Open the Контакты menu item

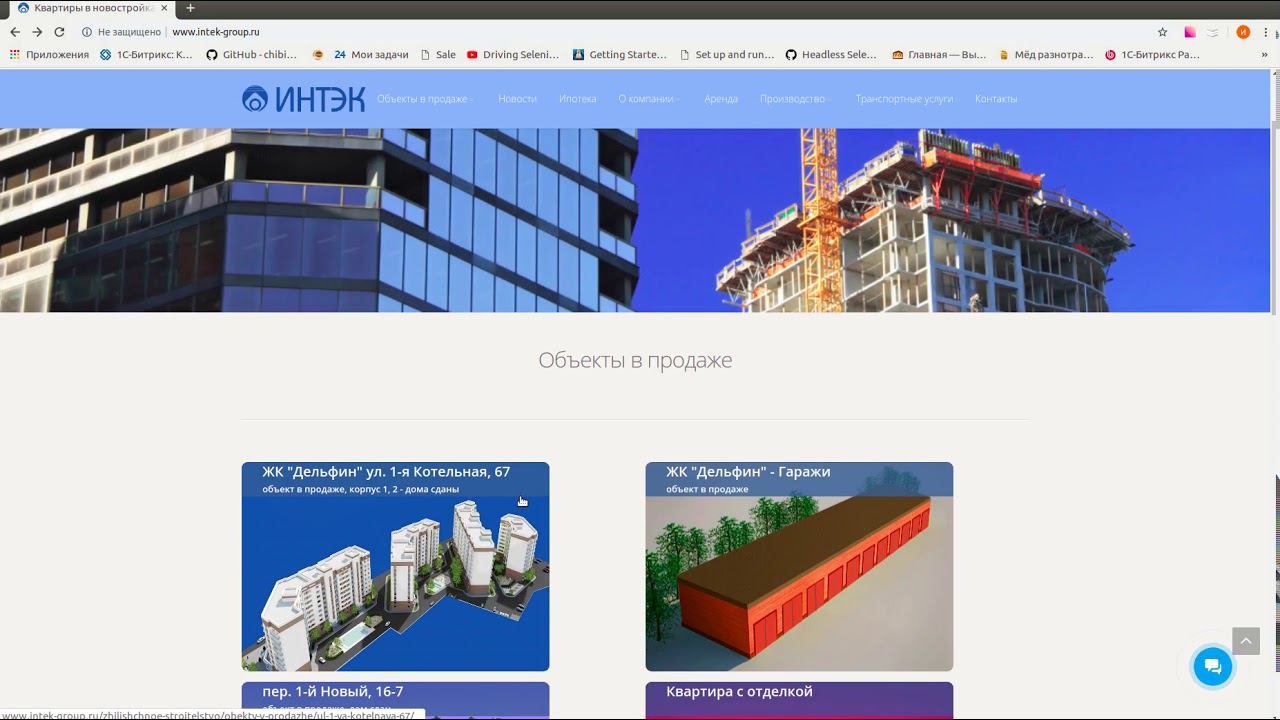pos(996,99)
